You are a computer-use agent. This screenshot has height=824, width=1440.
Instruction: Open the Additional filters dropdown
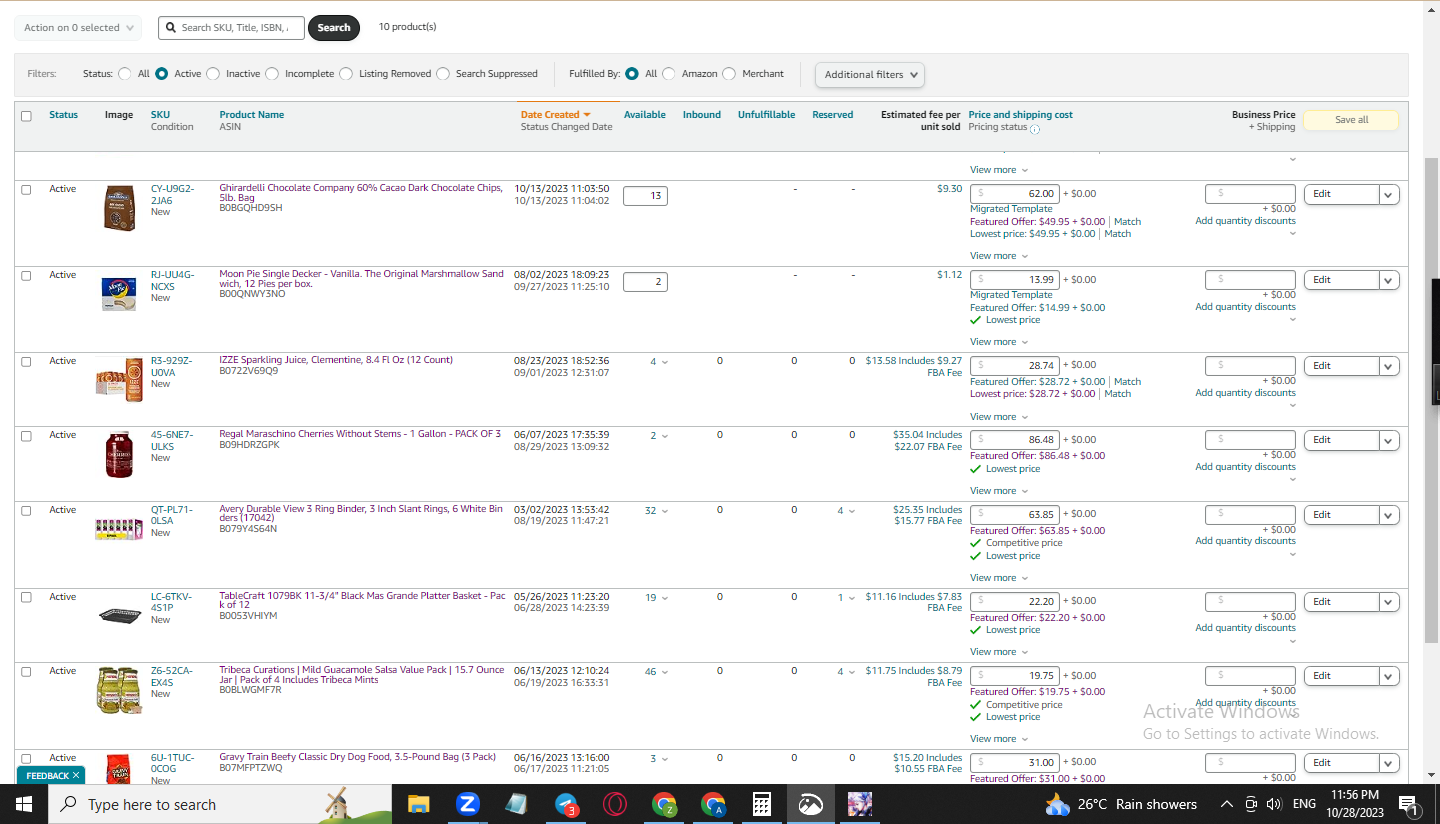click(x=870, y=74)
